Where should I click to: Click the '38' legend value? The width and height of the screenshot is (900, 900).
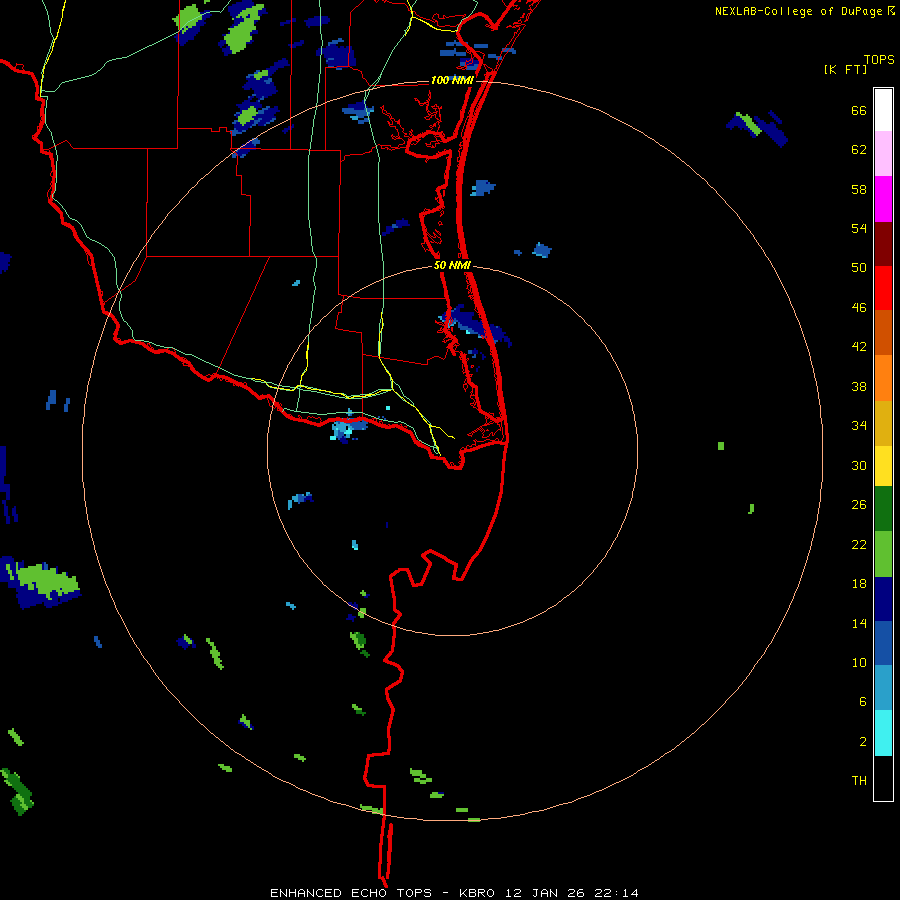[859, 386]
